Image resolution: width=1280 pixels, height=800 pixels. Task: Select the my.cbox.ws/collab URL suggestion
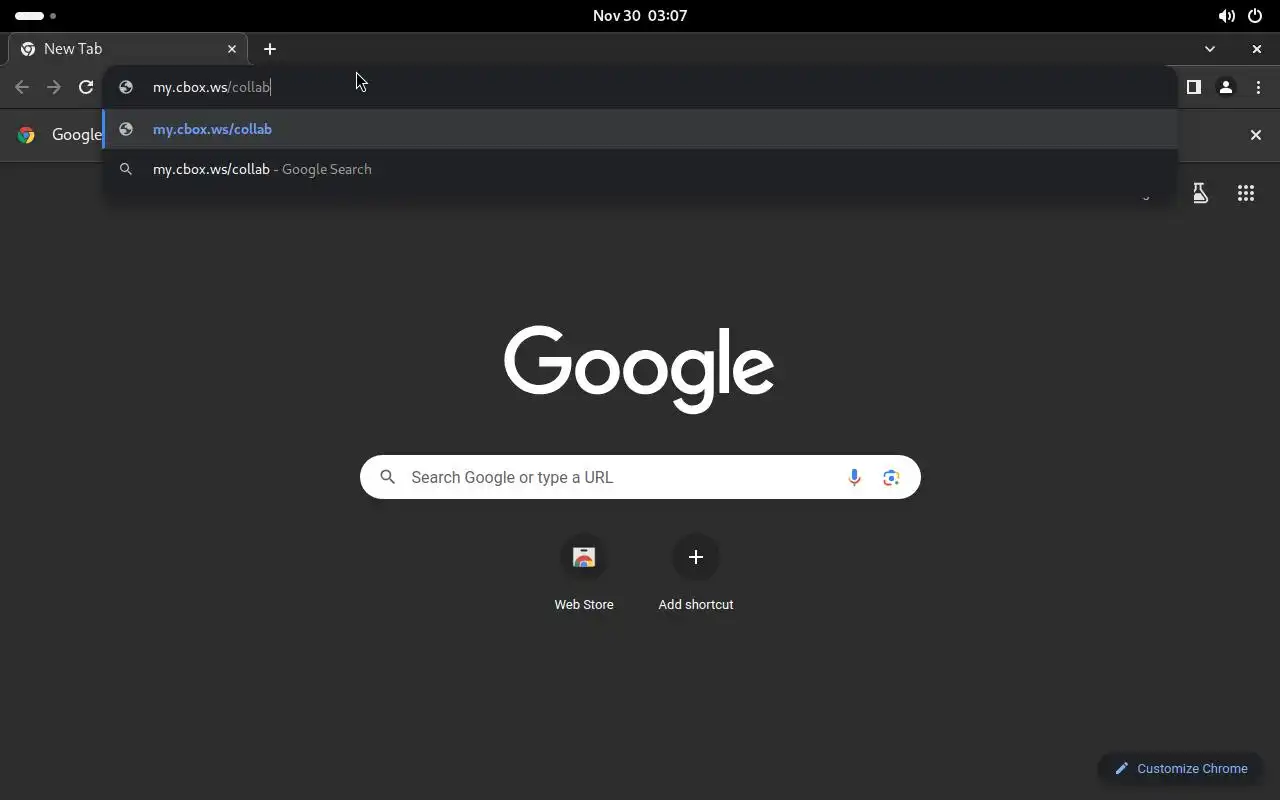[640, 129]
